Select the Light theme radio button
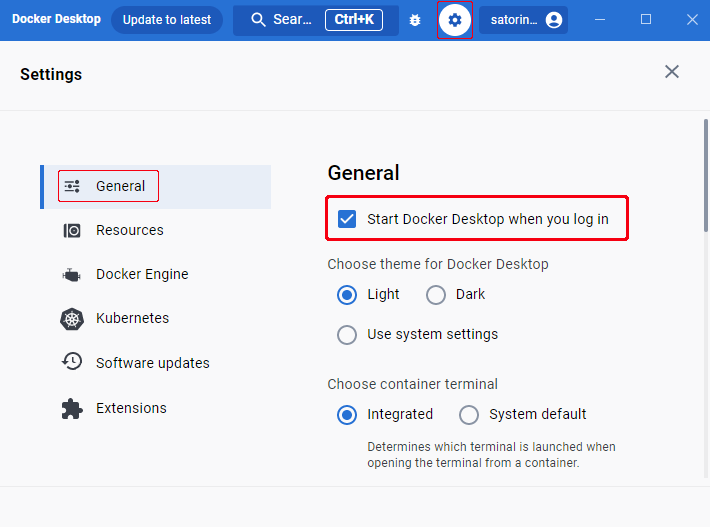 (347, 295)
